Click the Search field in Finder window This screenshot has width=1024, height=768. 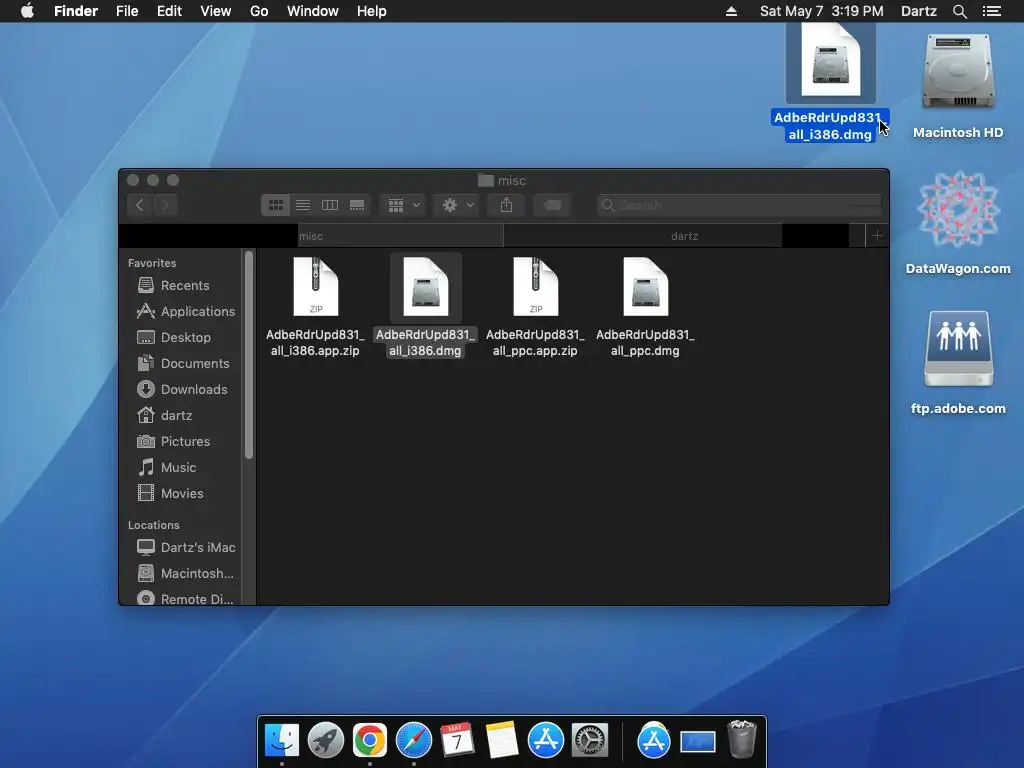[x=739, y=205]
